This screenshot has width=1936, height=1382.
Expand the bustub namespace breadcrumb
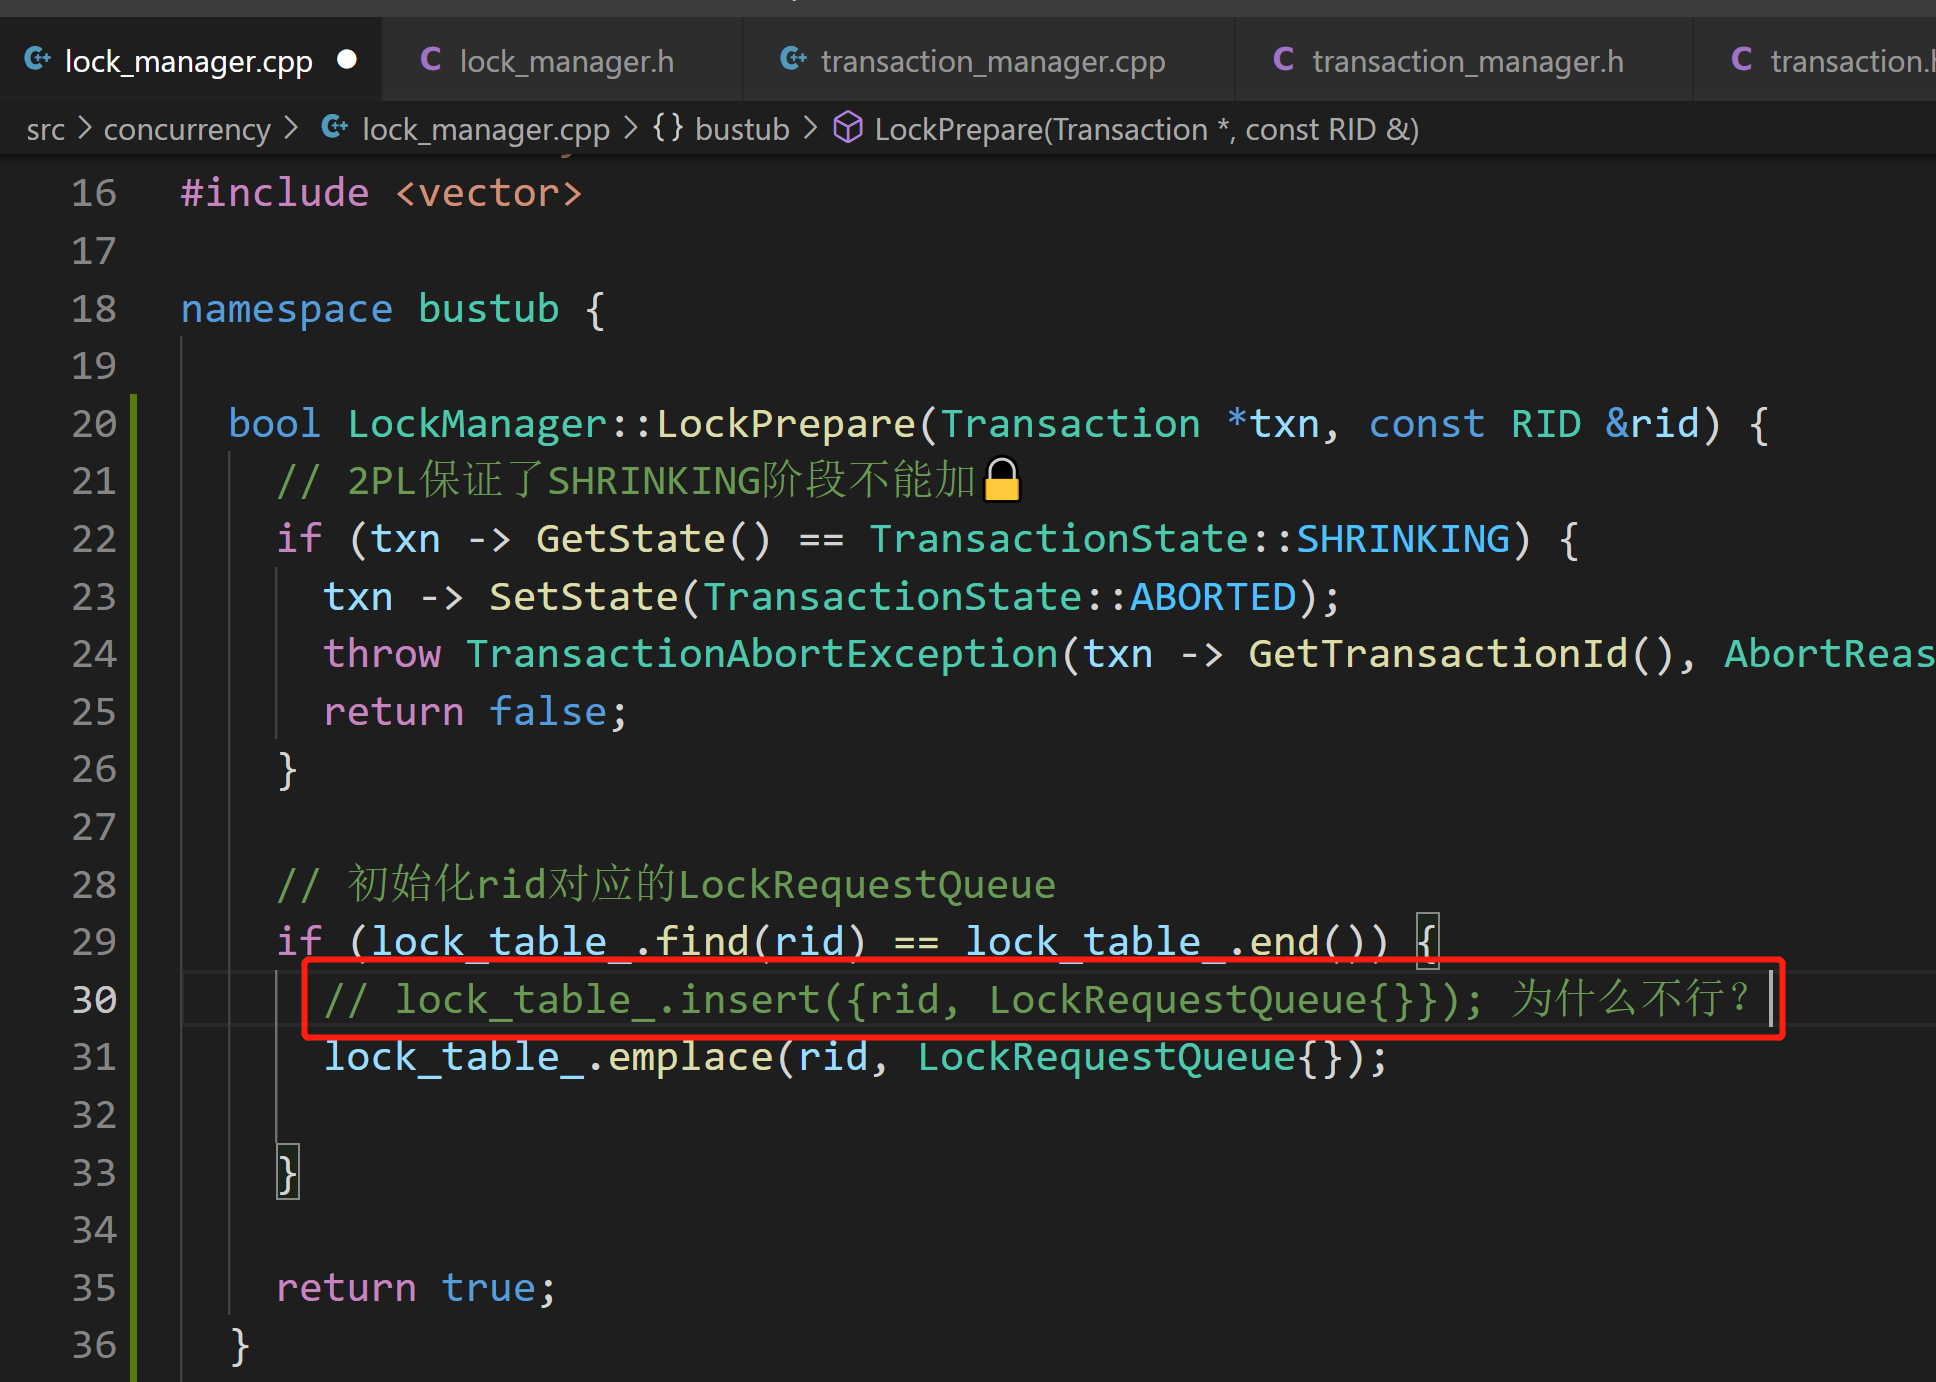[742, 129]
